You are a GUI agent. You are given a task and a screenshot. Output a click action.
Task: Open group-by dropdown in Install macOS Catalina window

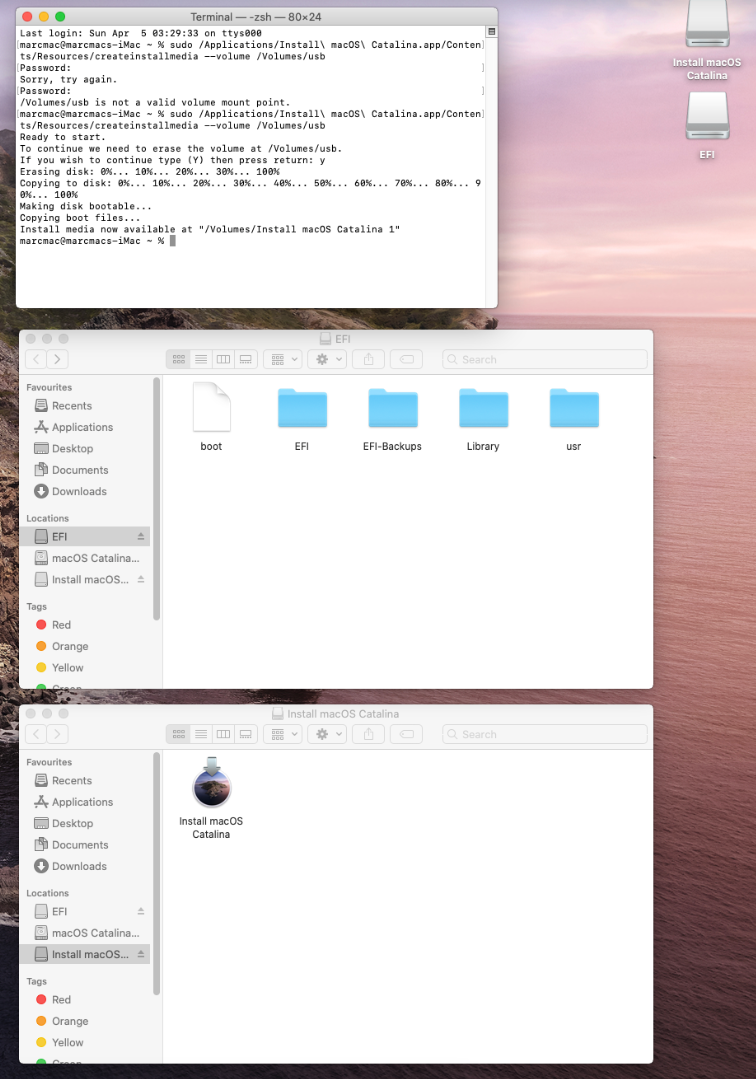tap(283, 734)
